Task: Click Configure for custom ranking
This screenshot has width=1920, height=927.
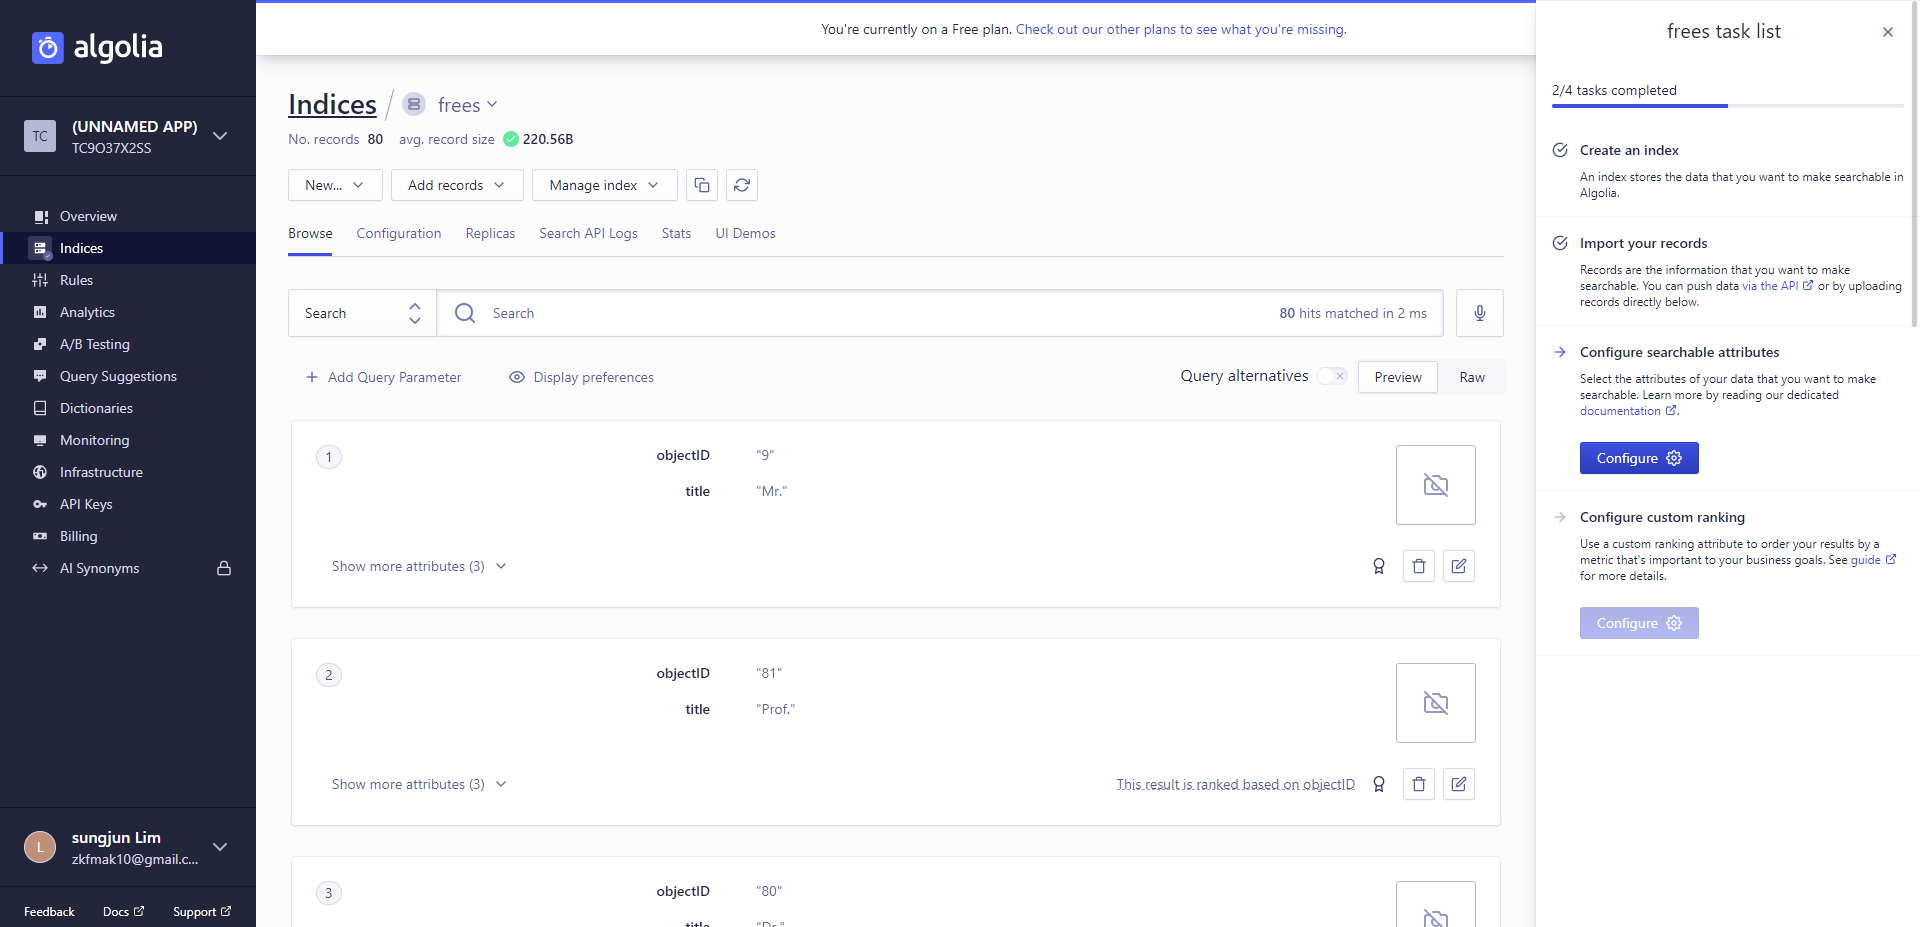Action: (1639, 623)
